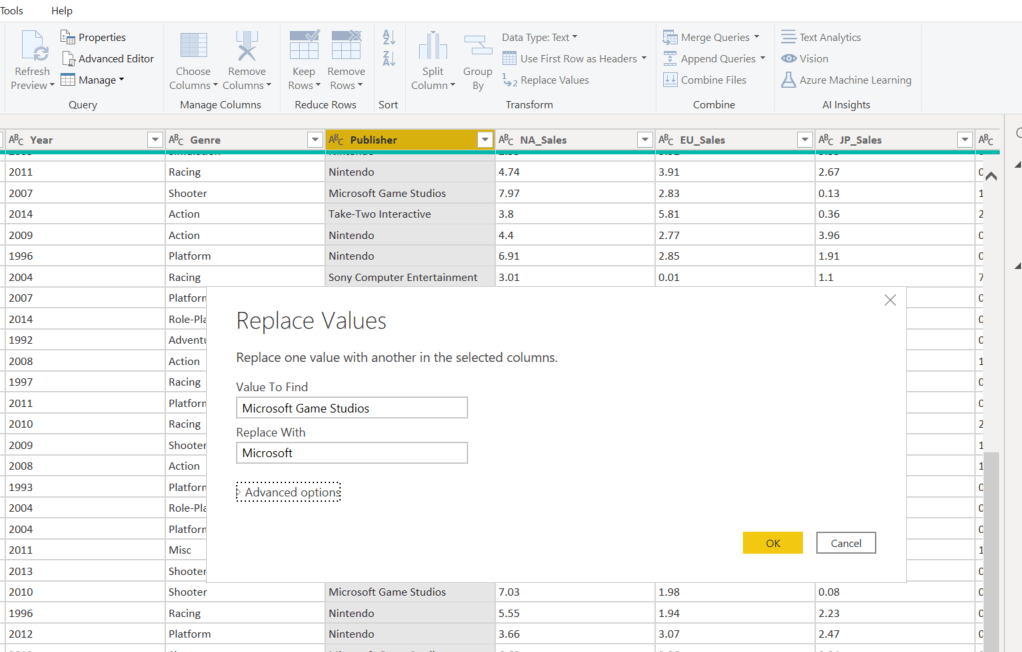Click the Year column data type icon
Viewport: 1022px width, 652px height.
point(16,140)
